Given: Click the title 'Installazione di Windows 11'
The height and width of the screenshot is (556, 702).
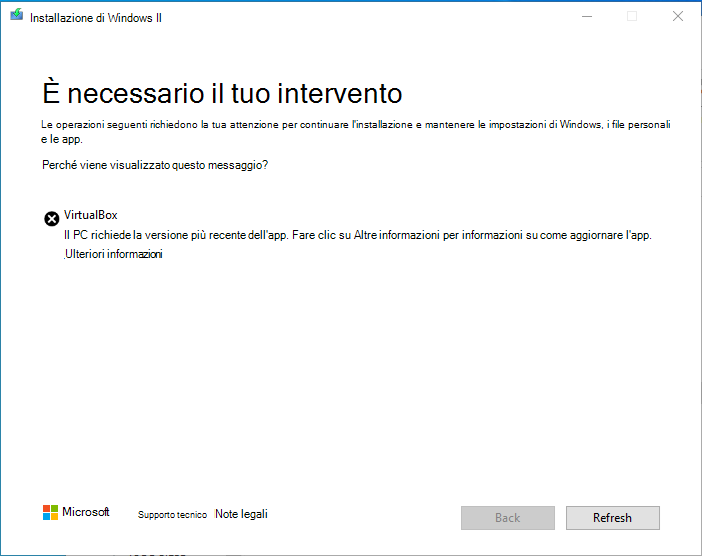Looking at the screenshot, I should coord(96,18).
